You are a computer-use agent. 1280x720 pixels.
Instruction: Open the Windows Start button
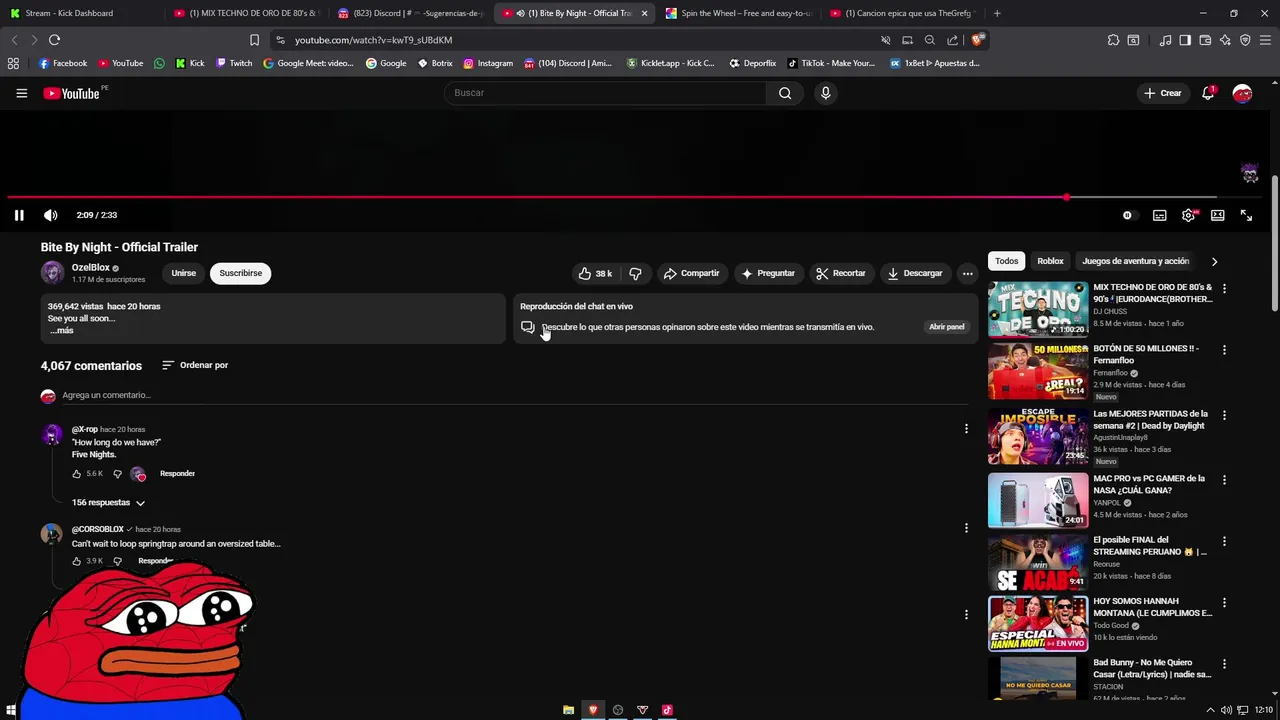(11, 710)
